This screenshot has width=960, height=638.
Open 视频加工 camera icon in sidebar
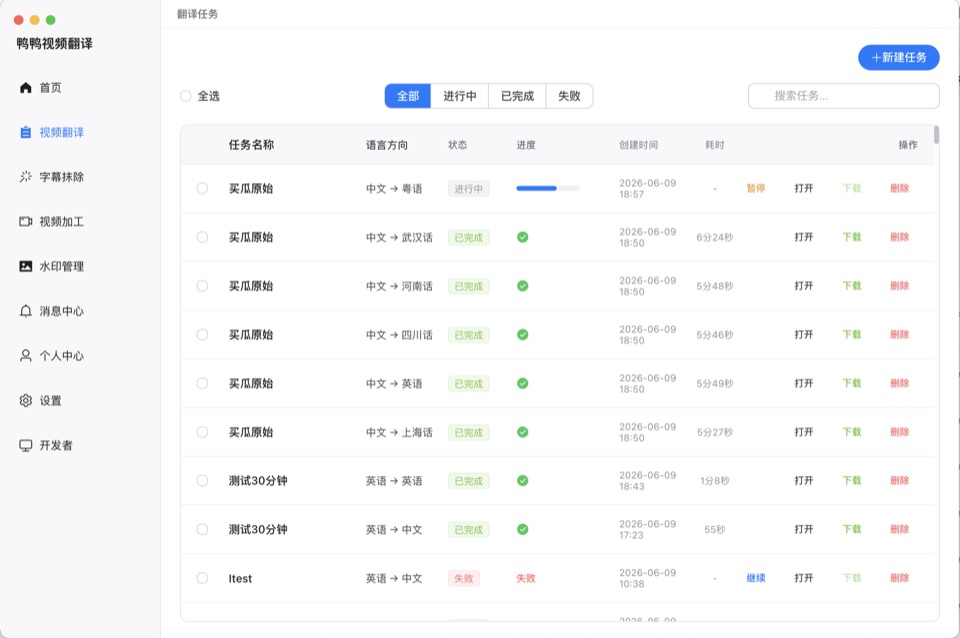tap(26, 222)
